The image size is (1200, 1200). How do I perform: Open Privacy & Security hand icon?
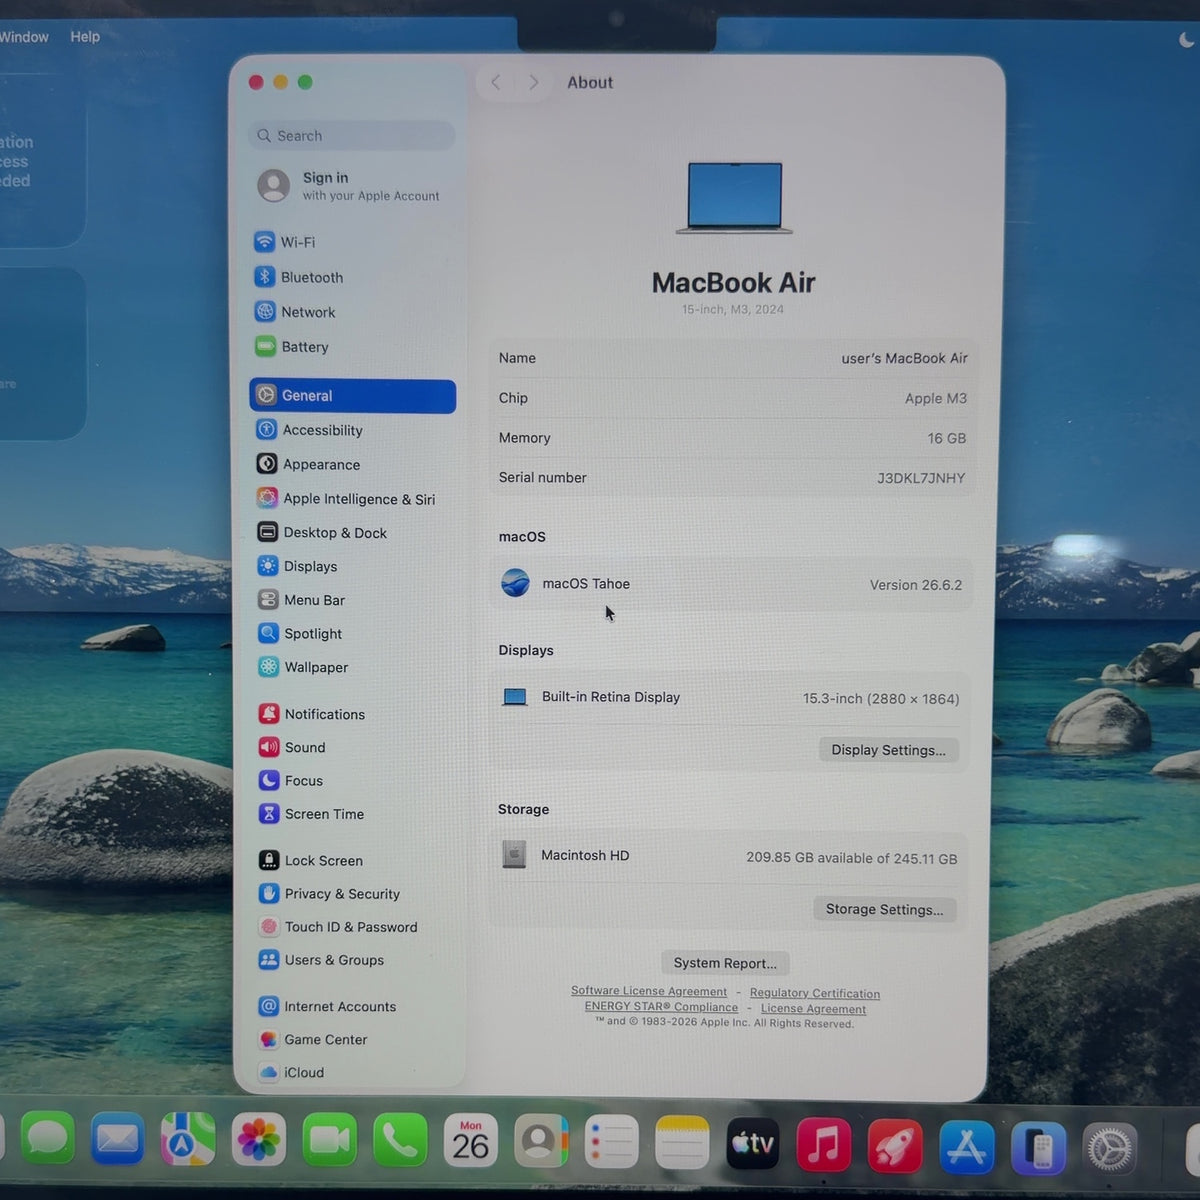tap(269, 893)
